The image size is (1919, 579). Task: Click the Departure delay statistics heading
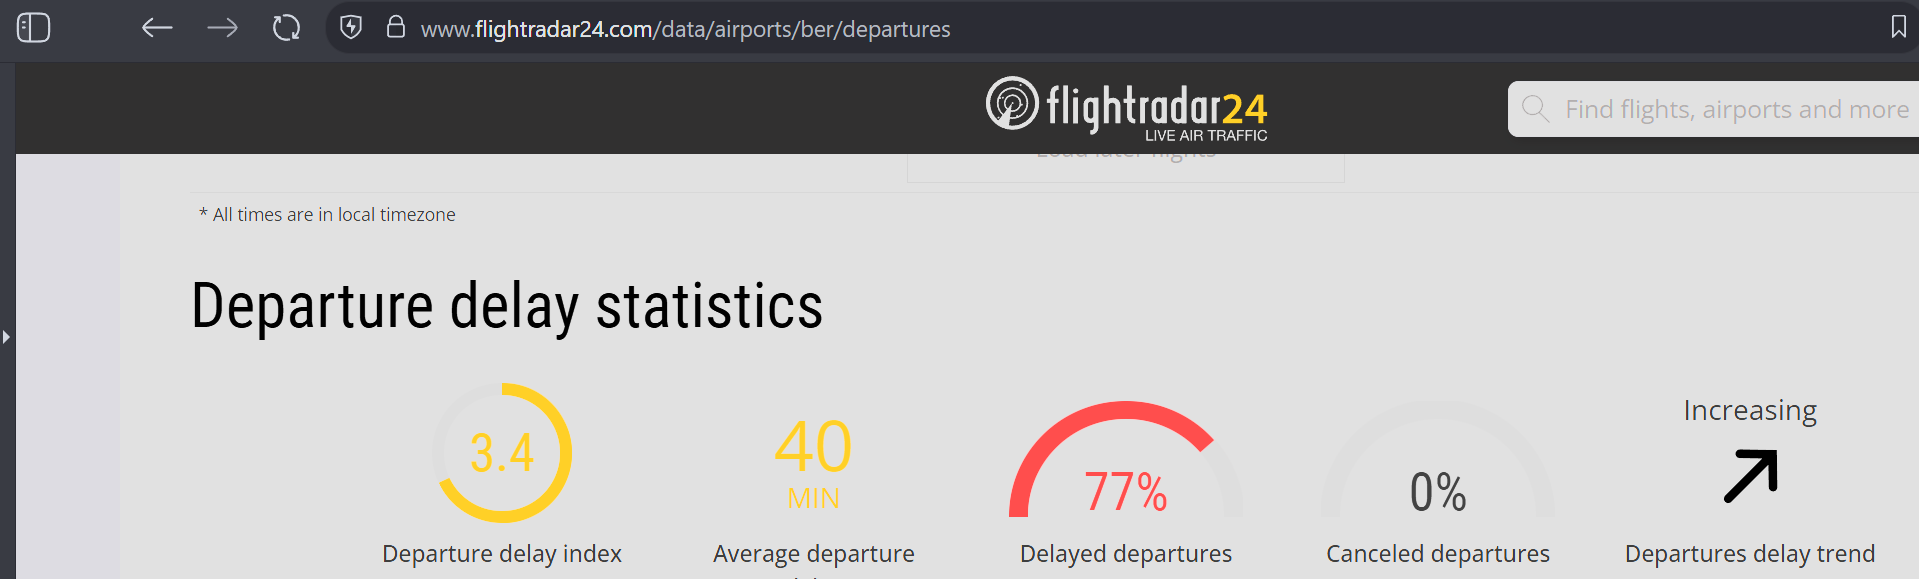pyautogui.click(x=507, y=306)
